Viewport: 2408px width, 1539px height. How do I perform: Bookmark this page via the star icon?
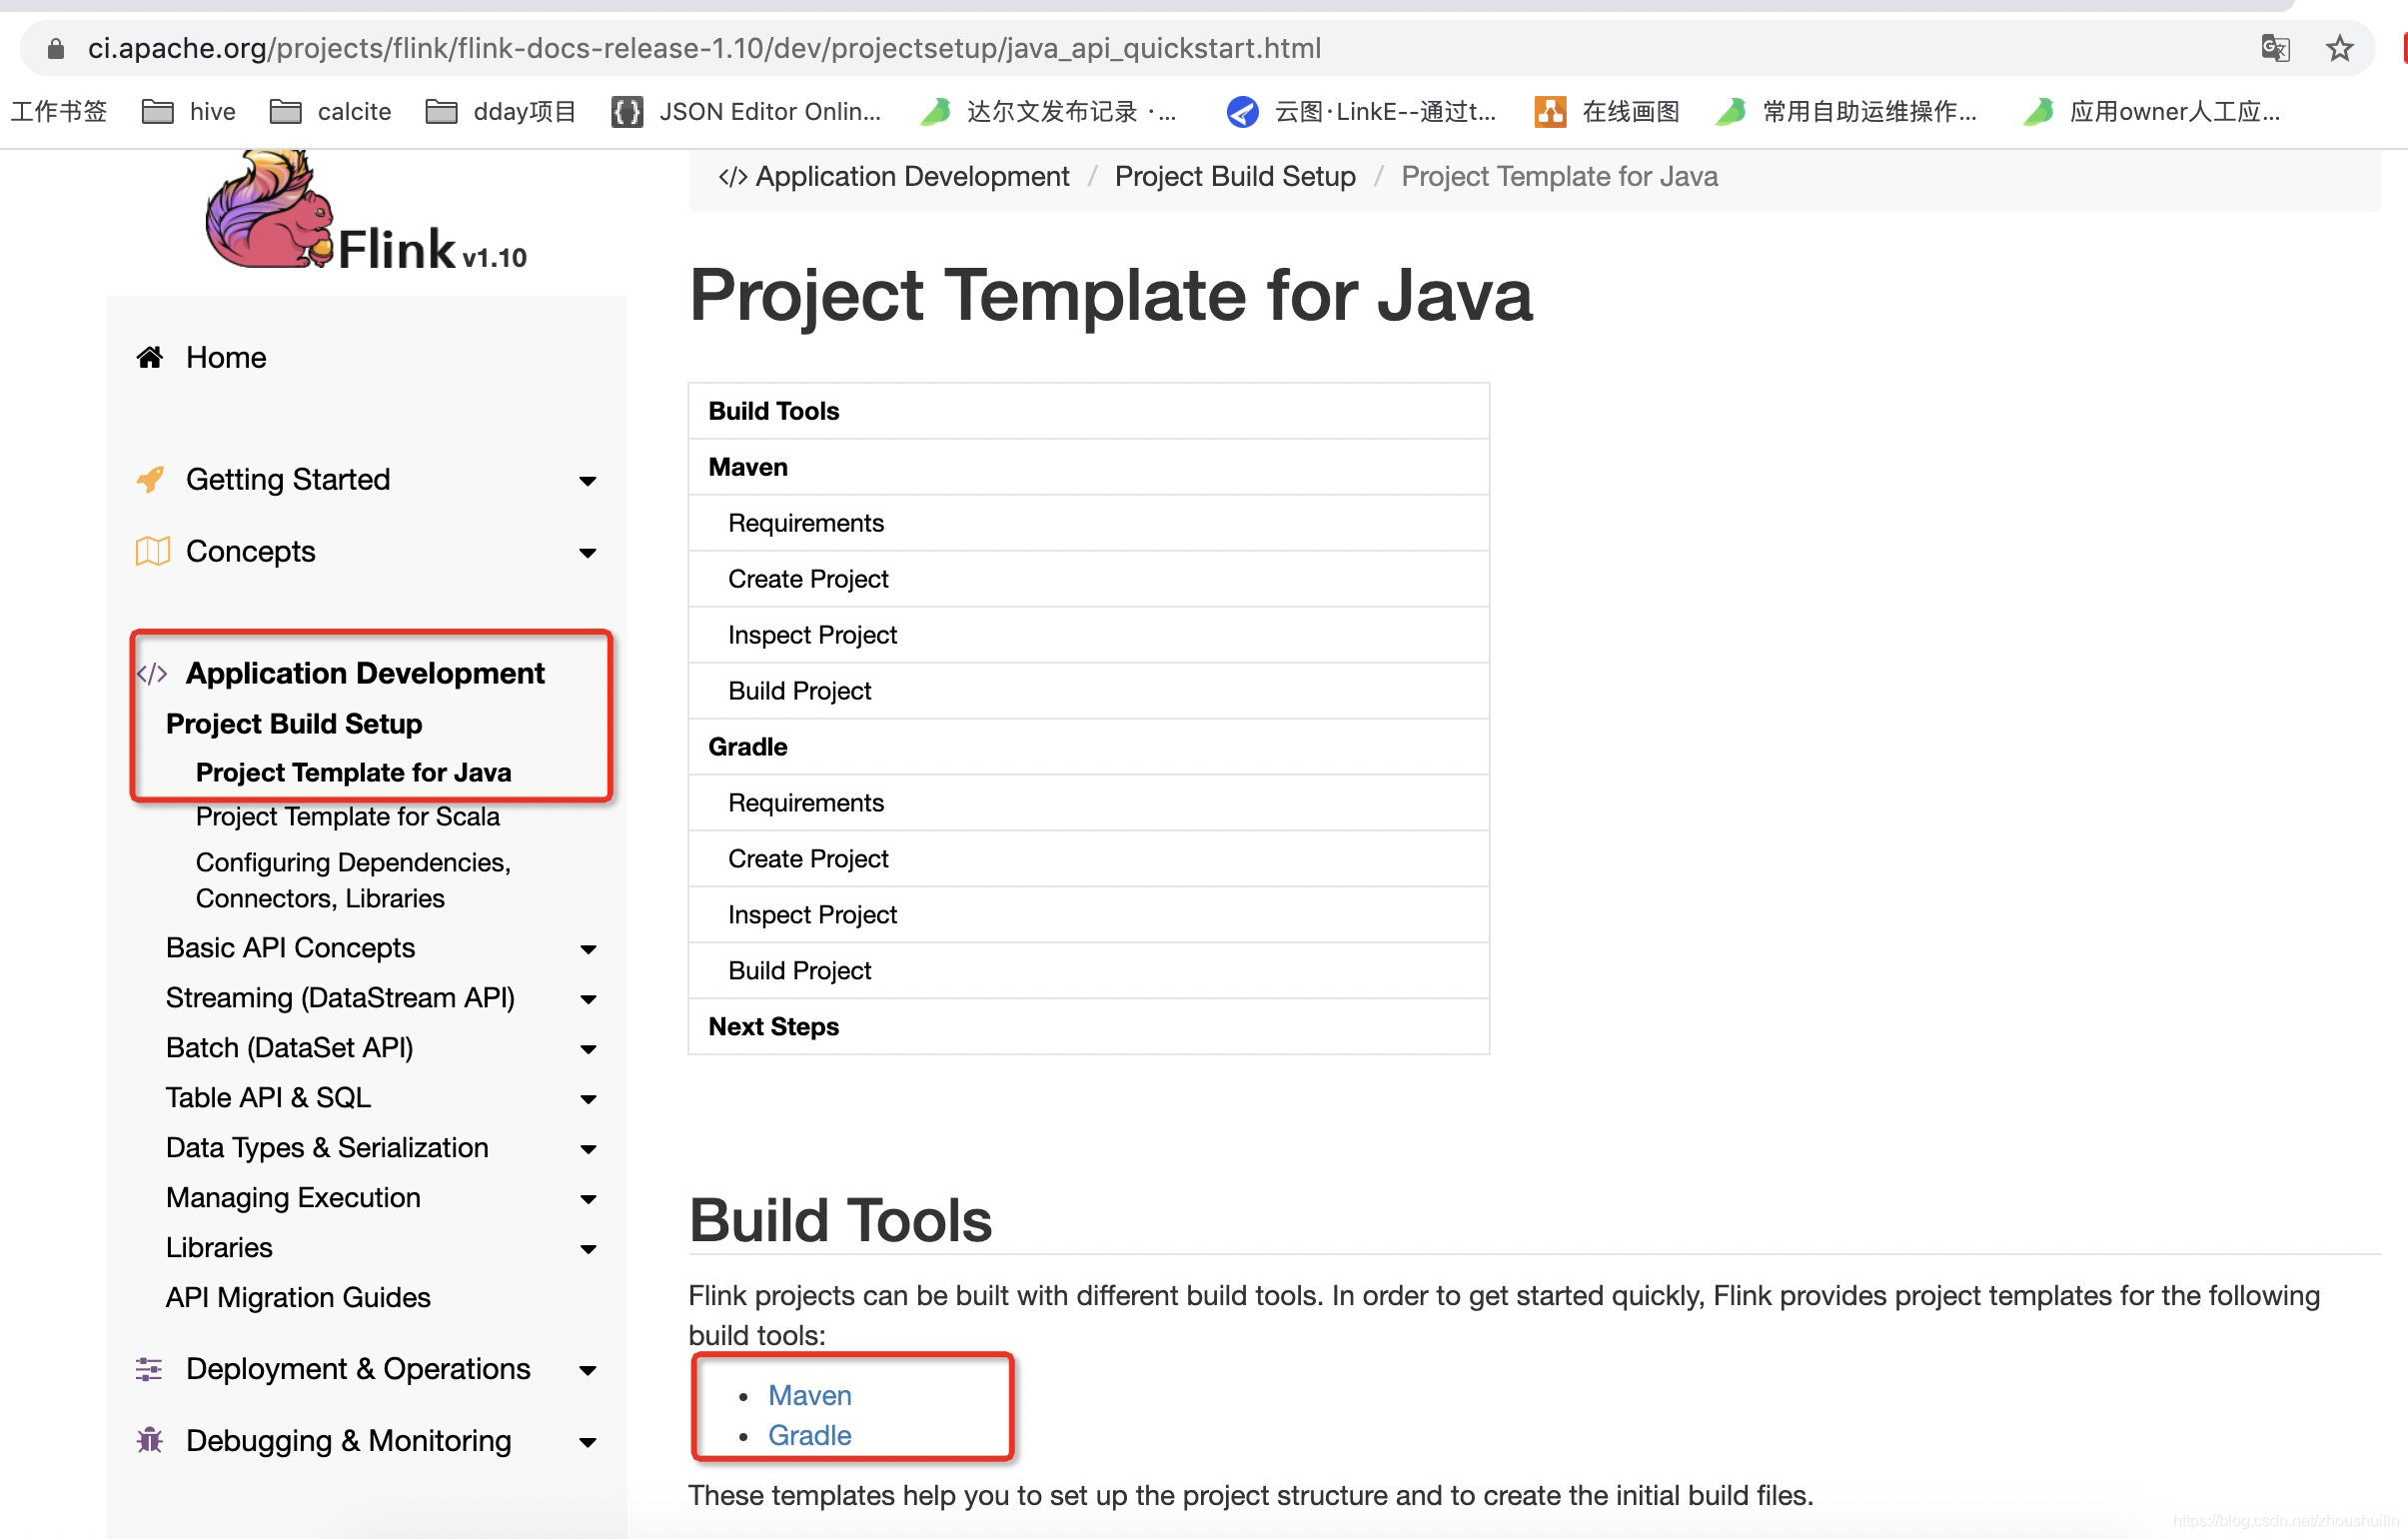coord(2340,47)
